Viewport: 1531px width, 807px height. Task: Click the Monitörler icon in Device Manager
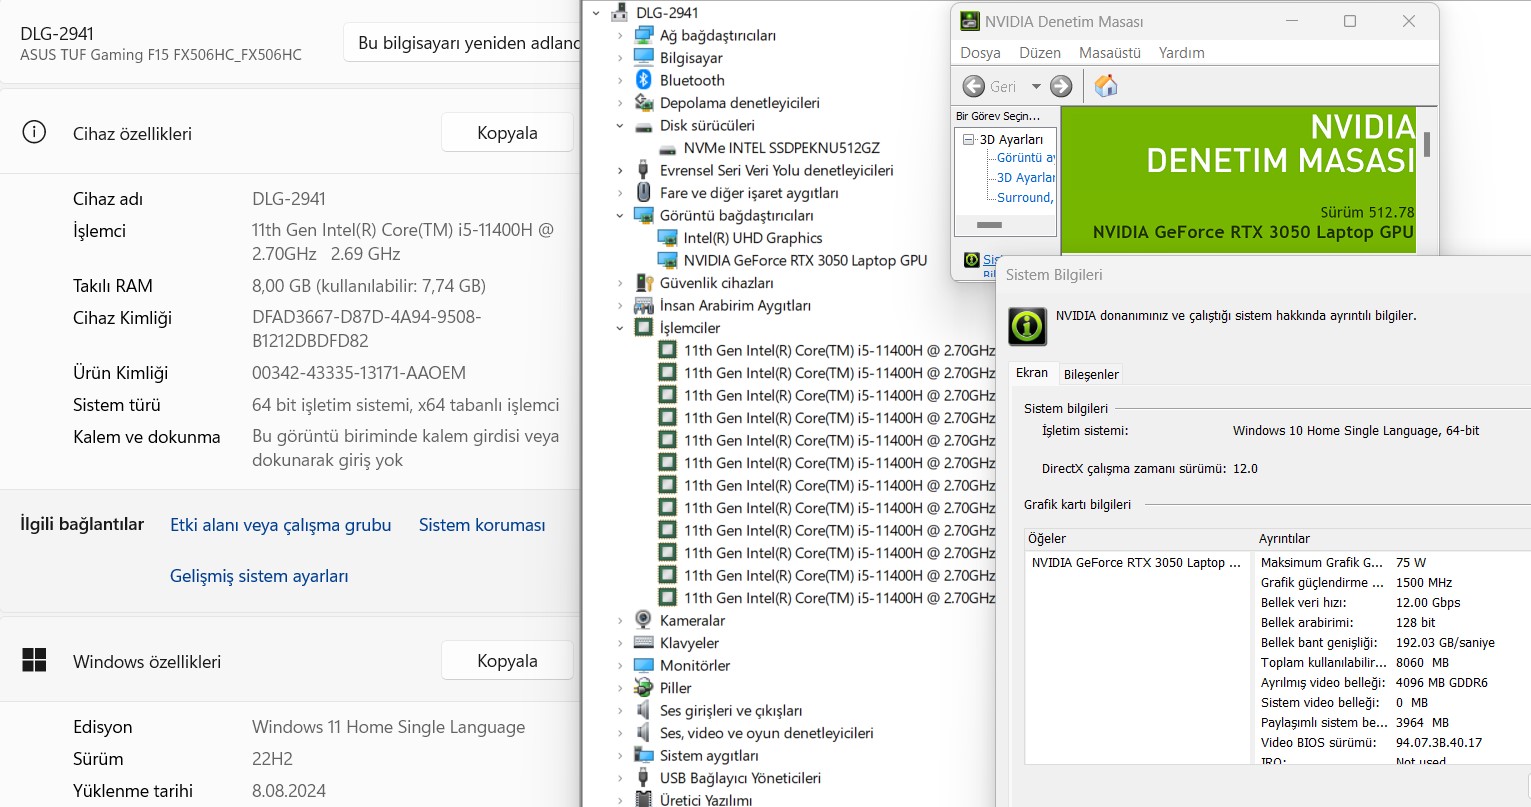click(x=644, y=665)
